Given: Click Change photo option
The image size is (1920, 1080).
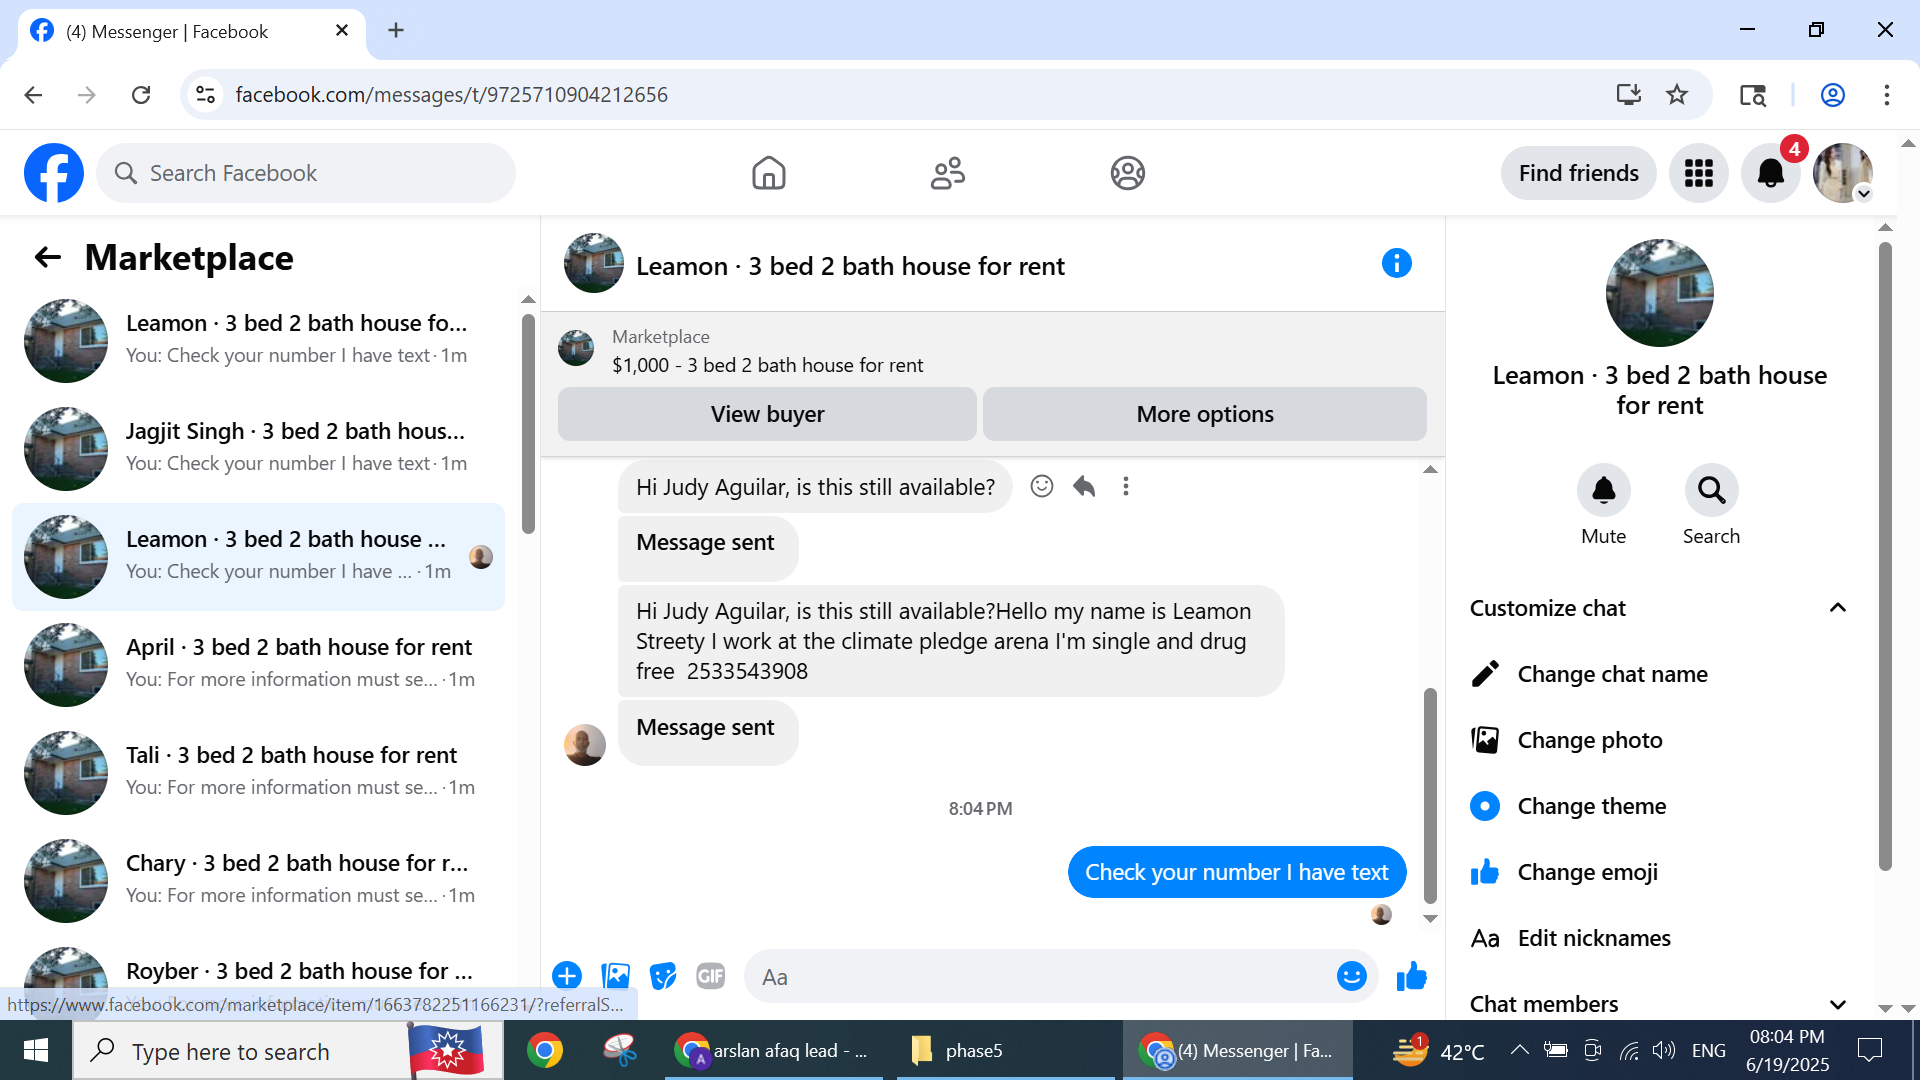Looking at the screenshot, I should (x=1660, y=740).
